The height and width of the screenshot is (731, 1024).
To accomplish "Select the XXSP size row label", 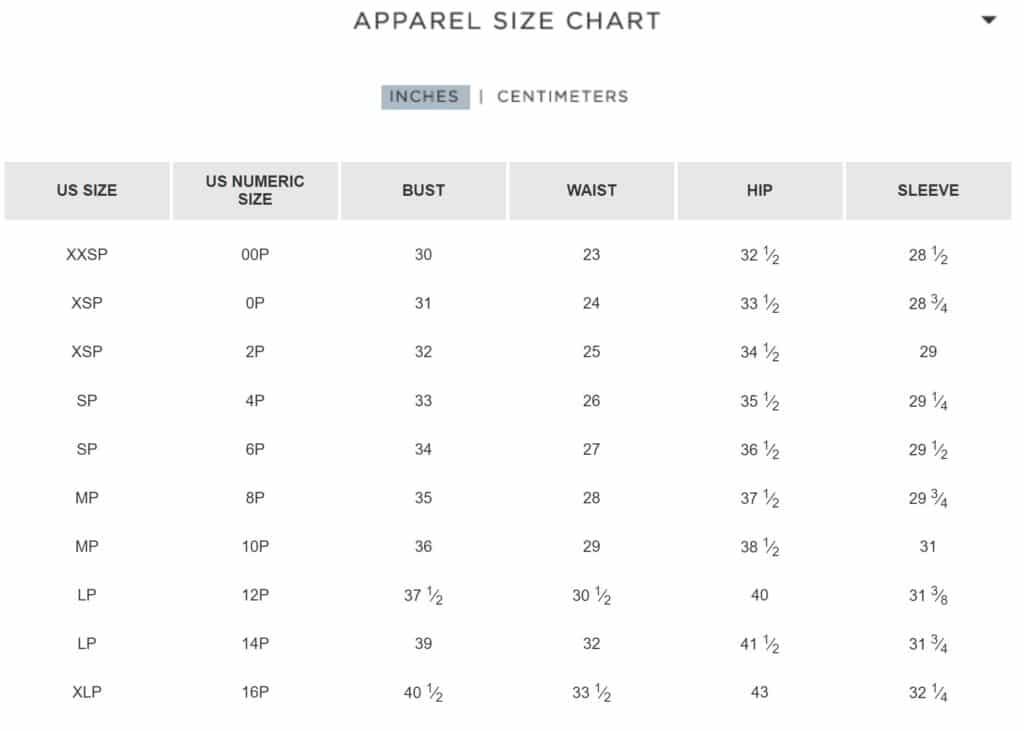I will 87,255.
